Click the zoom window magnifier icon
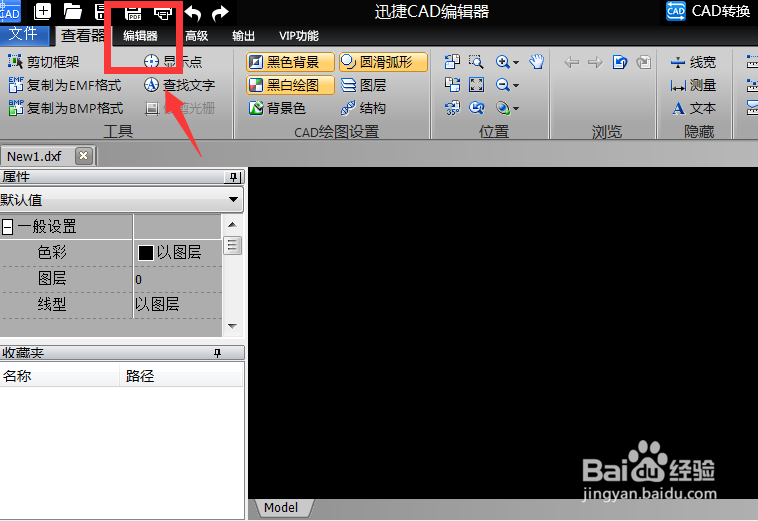This screenshot has width=758, height=521. coord(476,61)
